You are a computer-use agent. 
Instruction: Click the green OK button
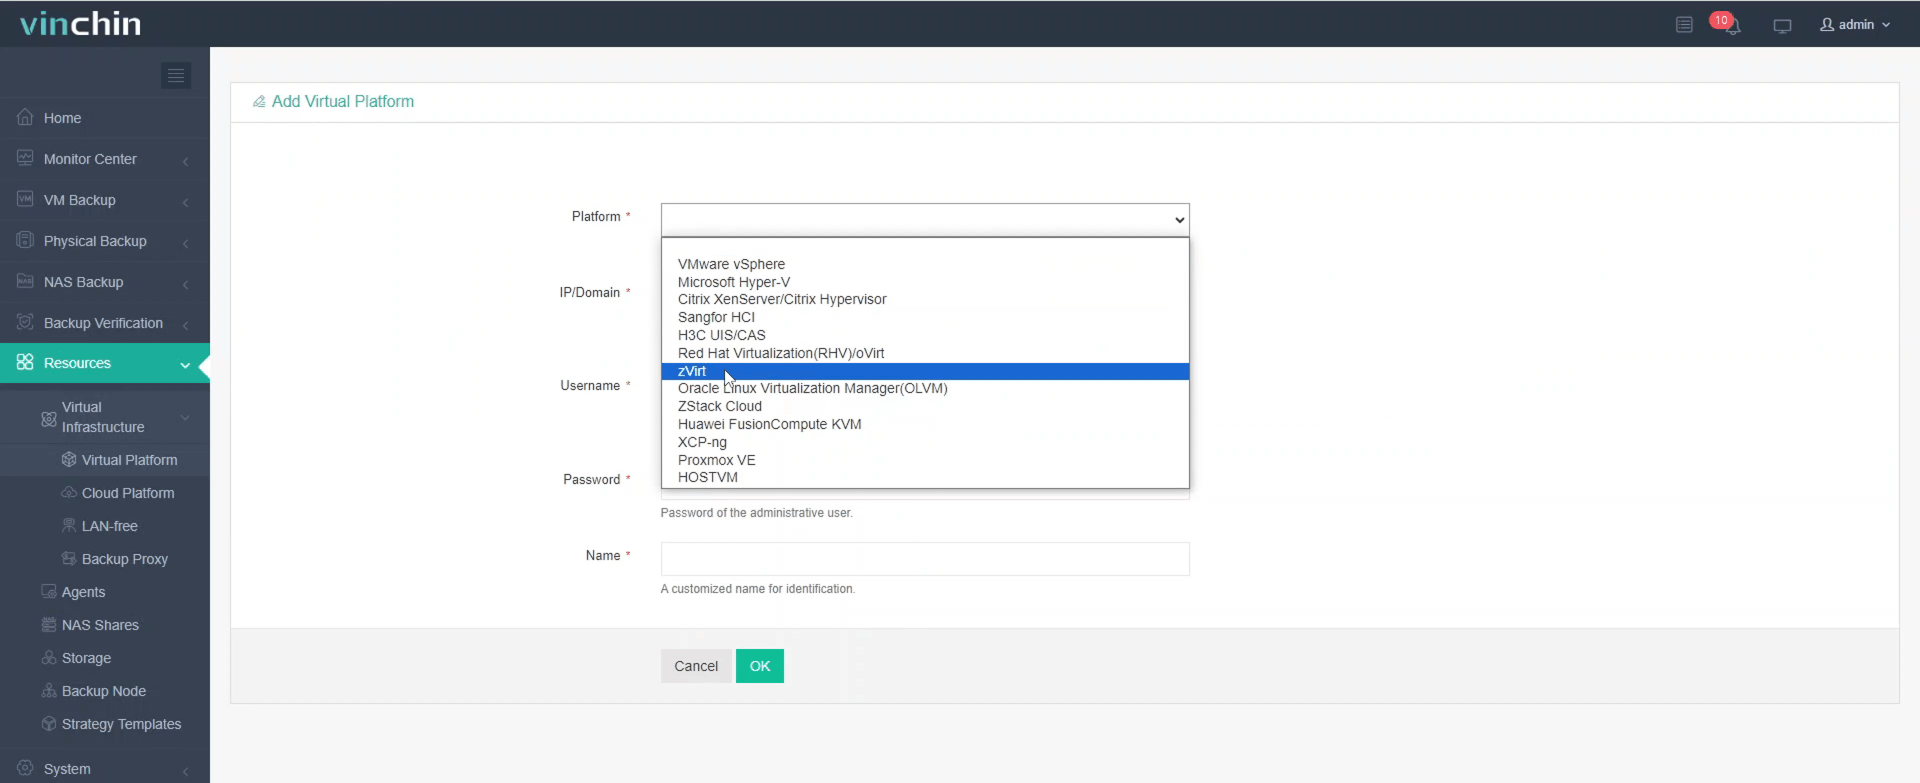pos(760,666)
